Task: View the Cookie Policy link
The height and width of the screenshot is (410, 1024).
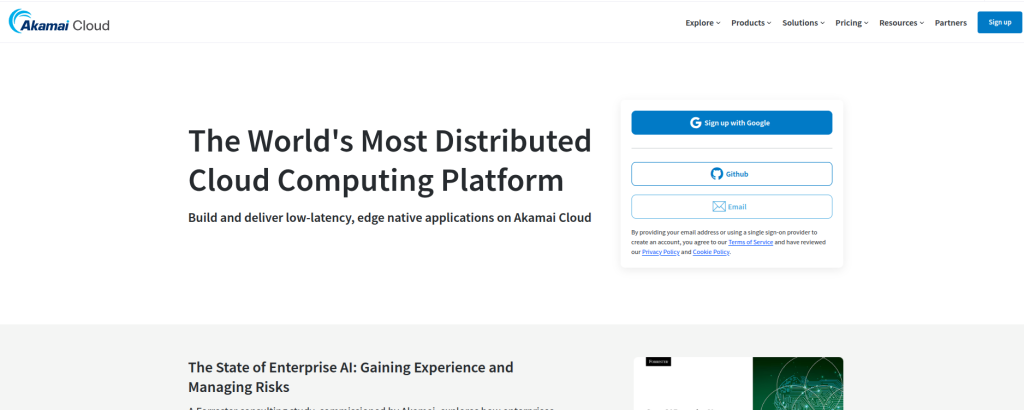Action: pyautogui.click(x=711, y=252)
